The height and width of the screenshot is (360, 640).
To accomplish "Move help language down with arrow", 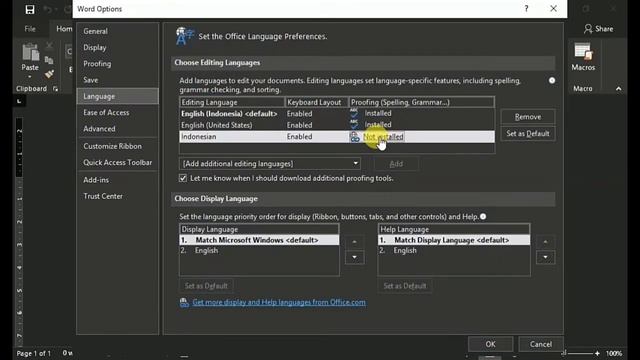I will tap(545, 257).
